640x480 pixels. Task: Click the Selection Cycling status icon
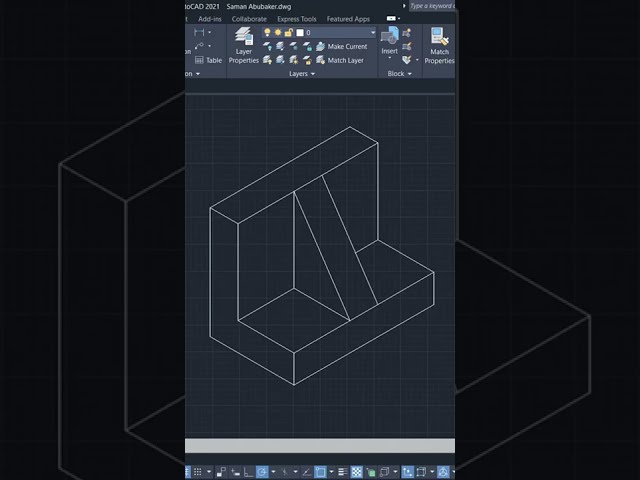370,472
